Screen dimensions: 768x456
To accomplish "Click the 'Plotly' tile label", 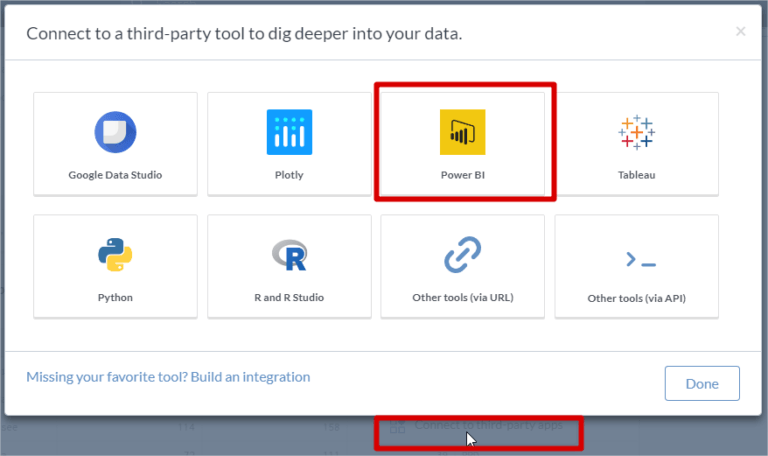I will coord(289,175).
